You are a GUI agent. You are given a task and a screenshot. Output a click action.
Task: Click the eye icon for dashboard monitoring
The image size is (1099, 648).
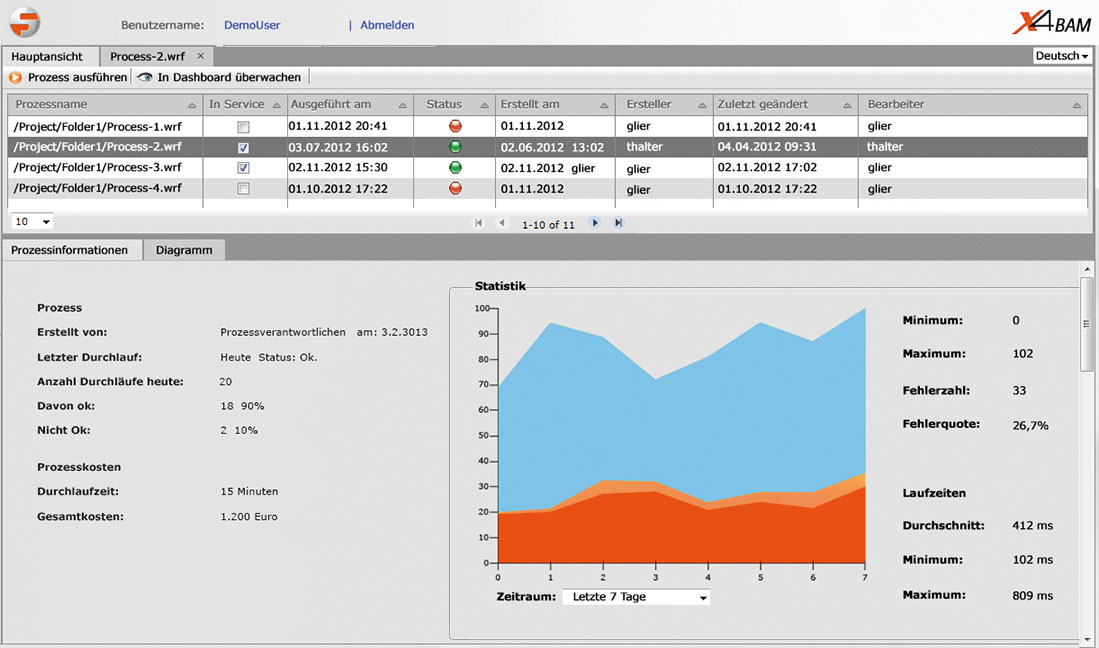pyautogui.click(x=145, y=77)
